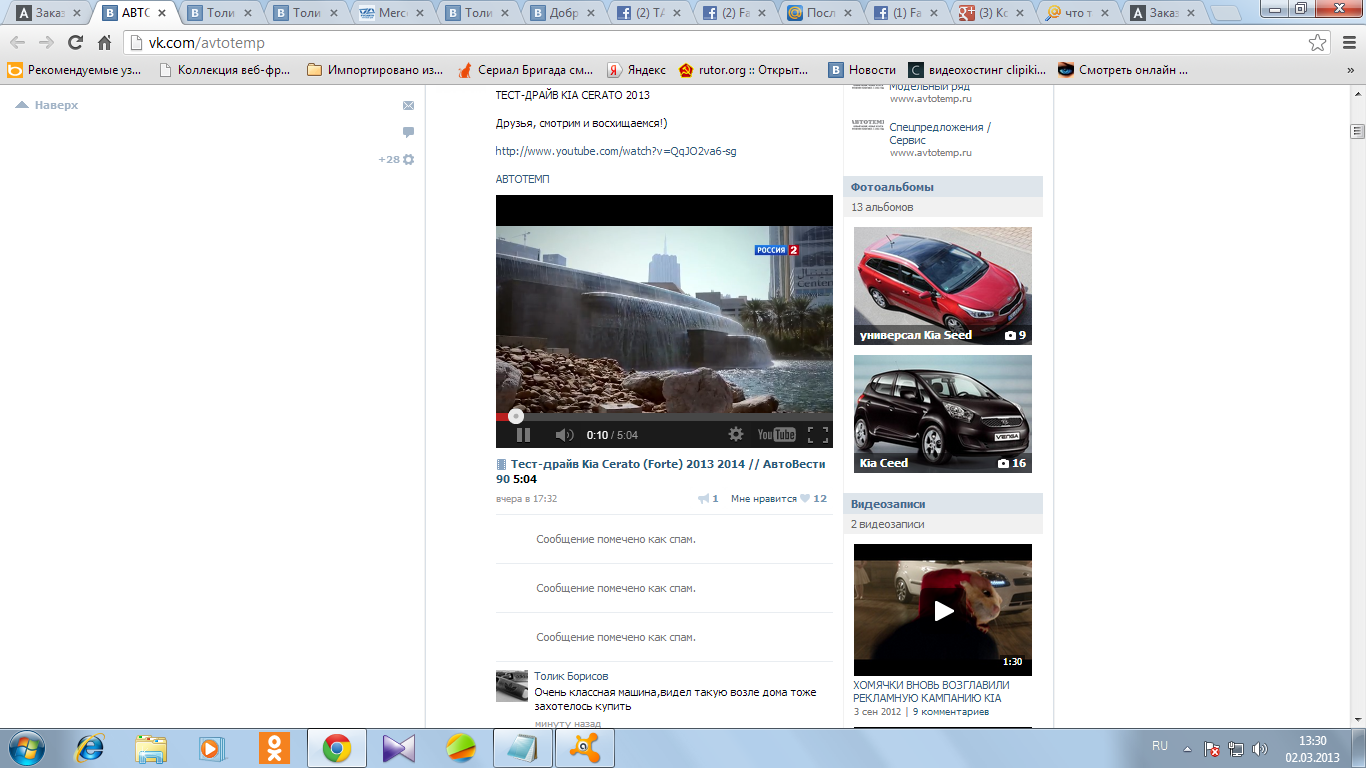Open the Windows Start menu
Viewport: 1366px width, 768px height.
[x=27, y=748]
